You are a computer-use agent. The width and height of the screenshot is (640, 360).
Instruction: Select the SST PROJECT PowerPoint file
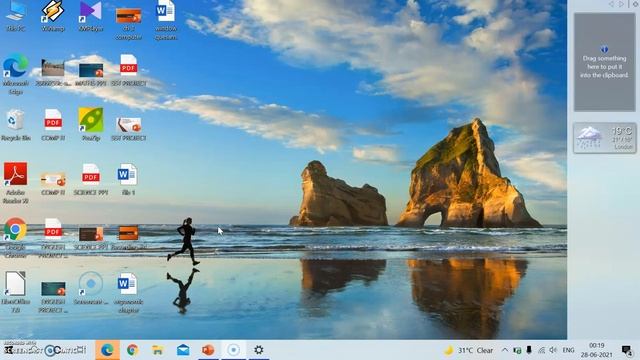(128, 128)
